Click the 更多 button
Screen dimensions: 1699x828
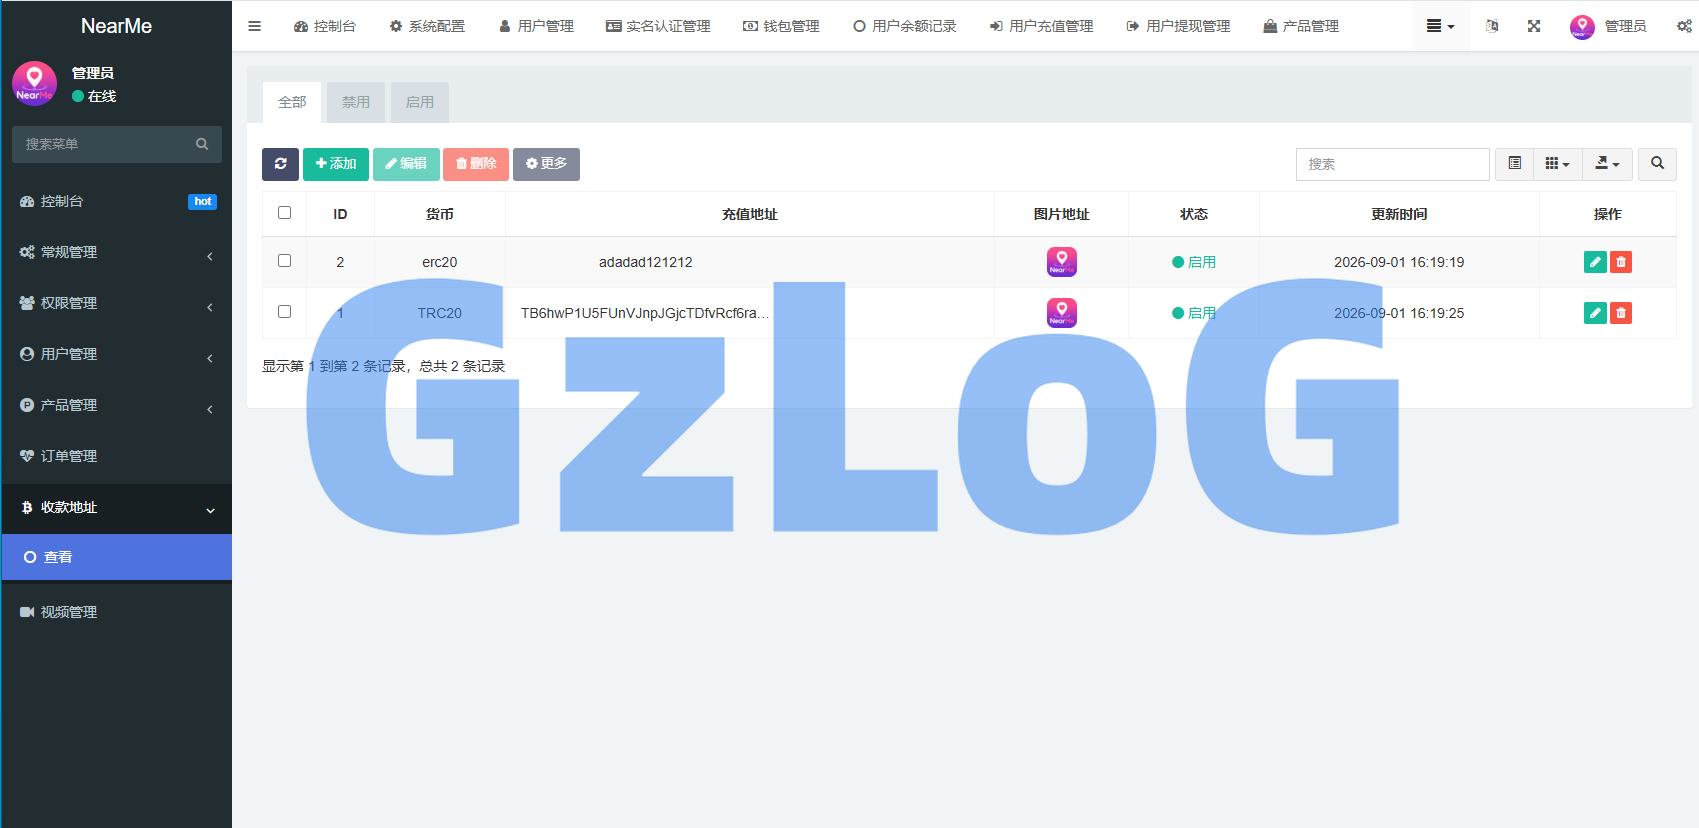click(546, 164)
